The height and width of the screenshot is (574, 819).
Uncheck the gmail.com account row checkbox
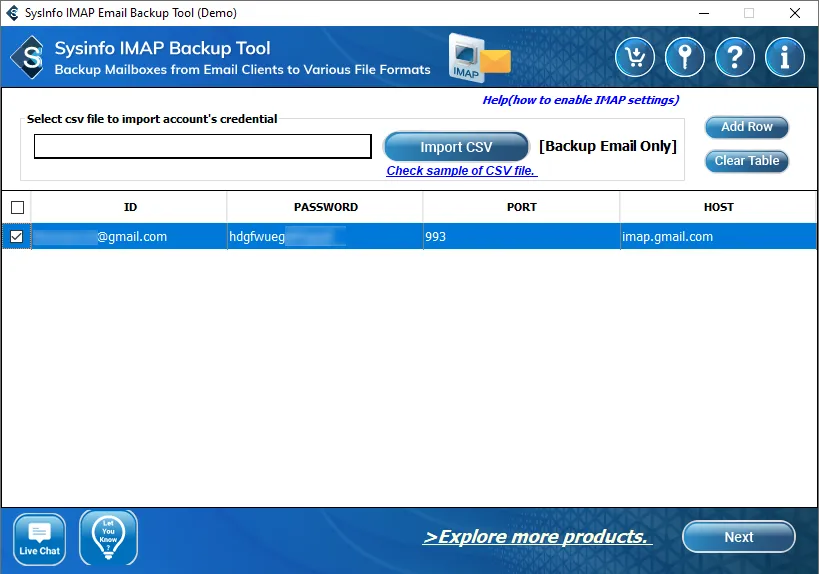16,237
